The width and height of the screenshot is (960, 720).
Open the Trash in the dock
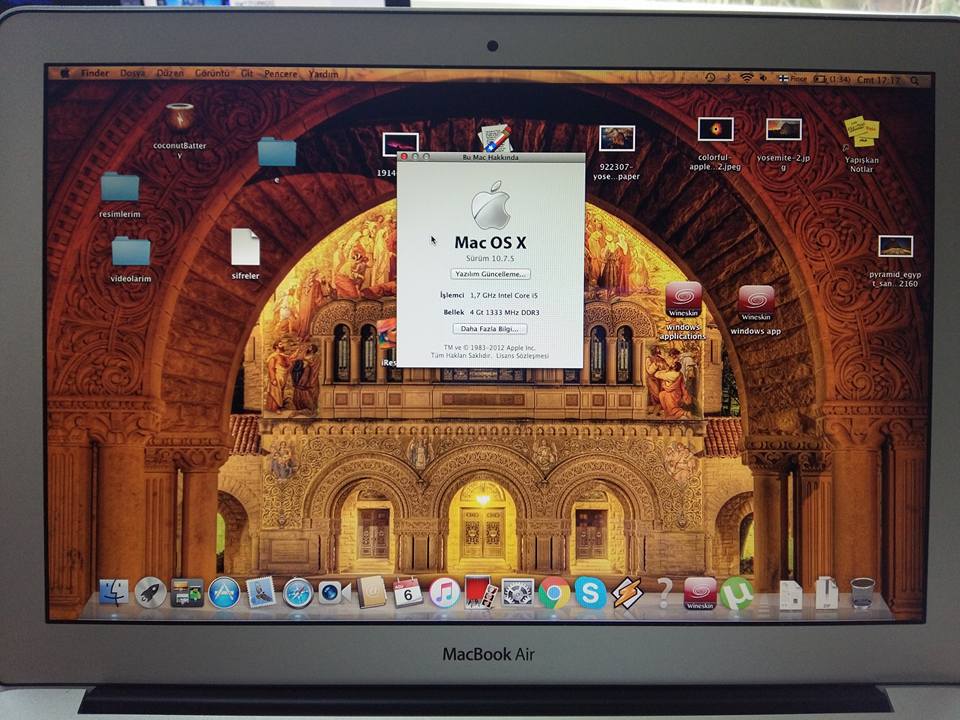coord(862,593)
